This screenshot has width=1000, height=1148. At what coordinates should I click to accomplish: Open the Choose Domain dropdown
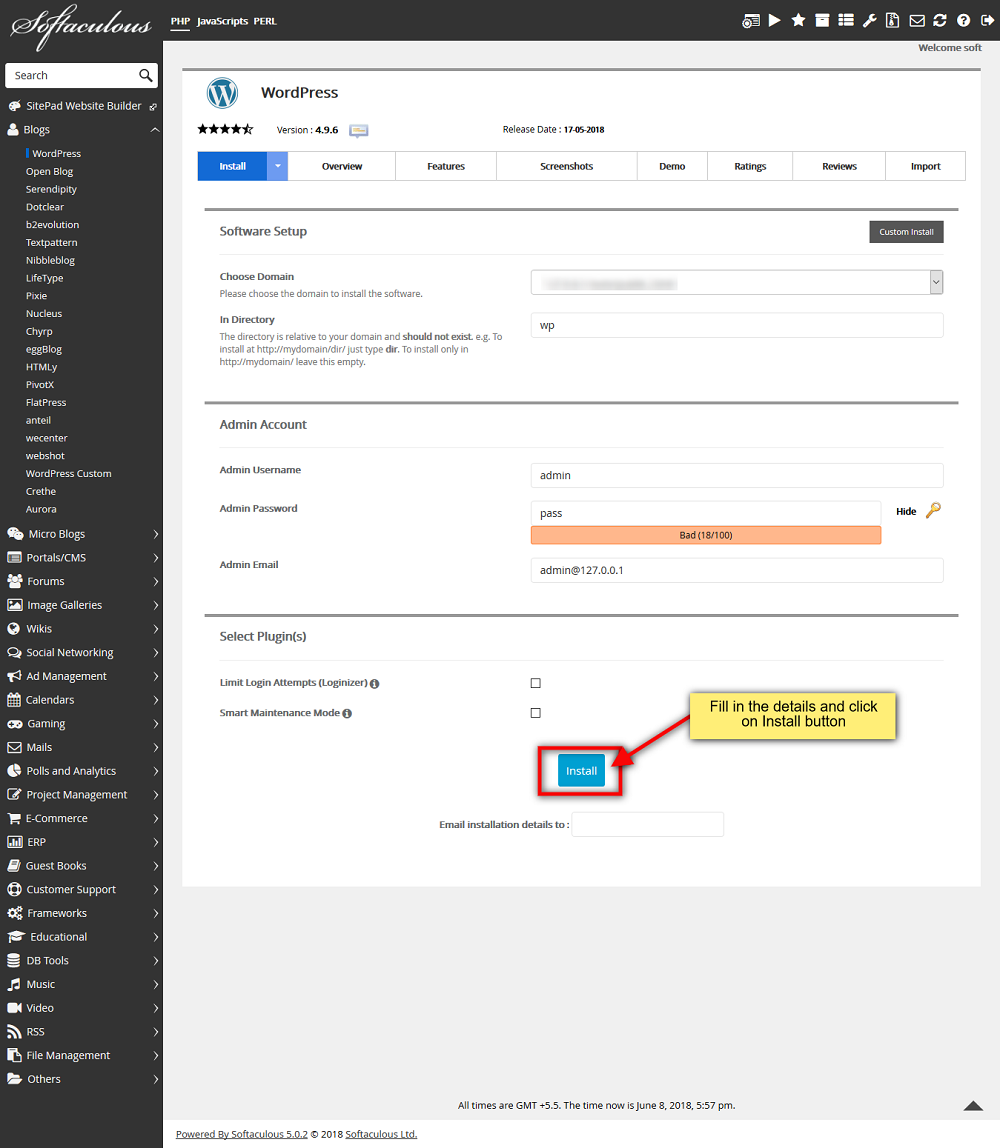tap(936, 283)
